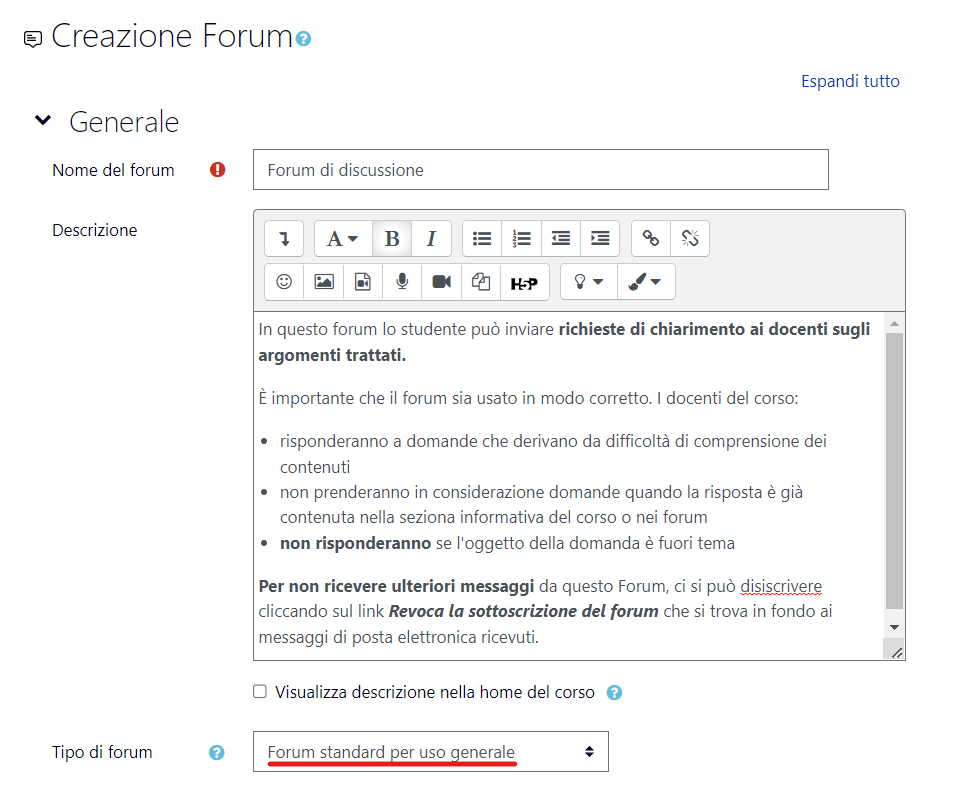Open help for 'Tipo di forum'
This screenshot has height=787, width=960.
216,751
